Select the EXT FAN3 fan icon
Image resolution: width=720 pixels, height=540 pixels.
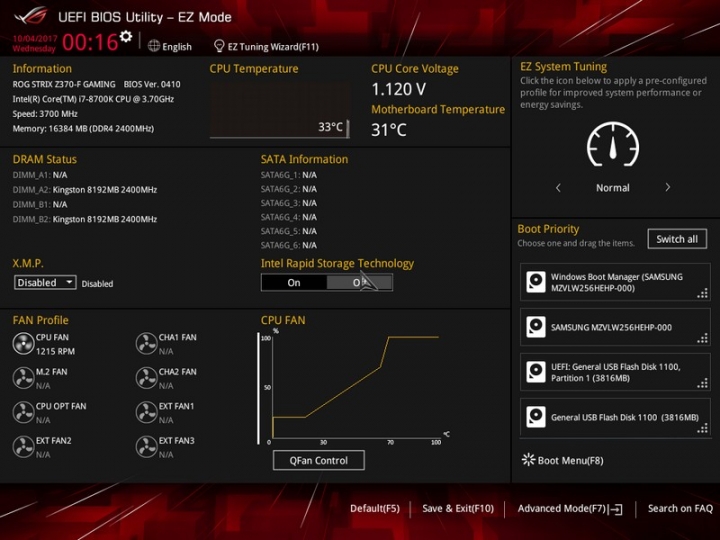click(146, 447)
